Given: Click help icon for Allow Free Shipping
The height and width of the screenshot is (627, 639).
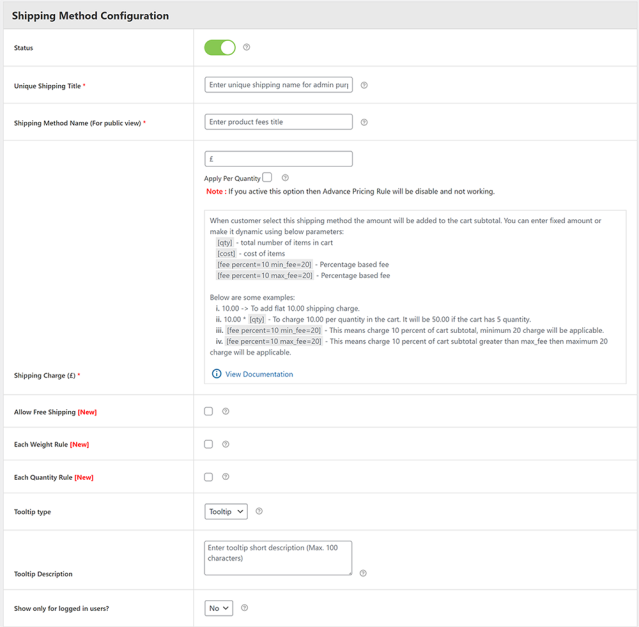Looking at the screenshot, I should pyautogui.click(x=225, y=411).
